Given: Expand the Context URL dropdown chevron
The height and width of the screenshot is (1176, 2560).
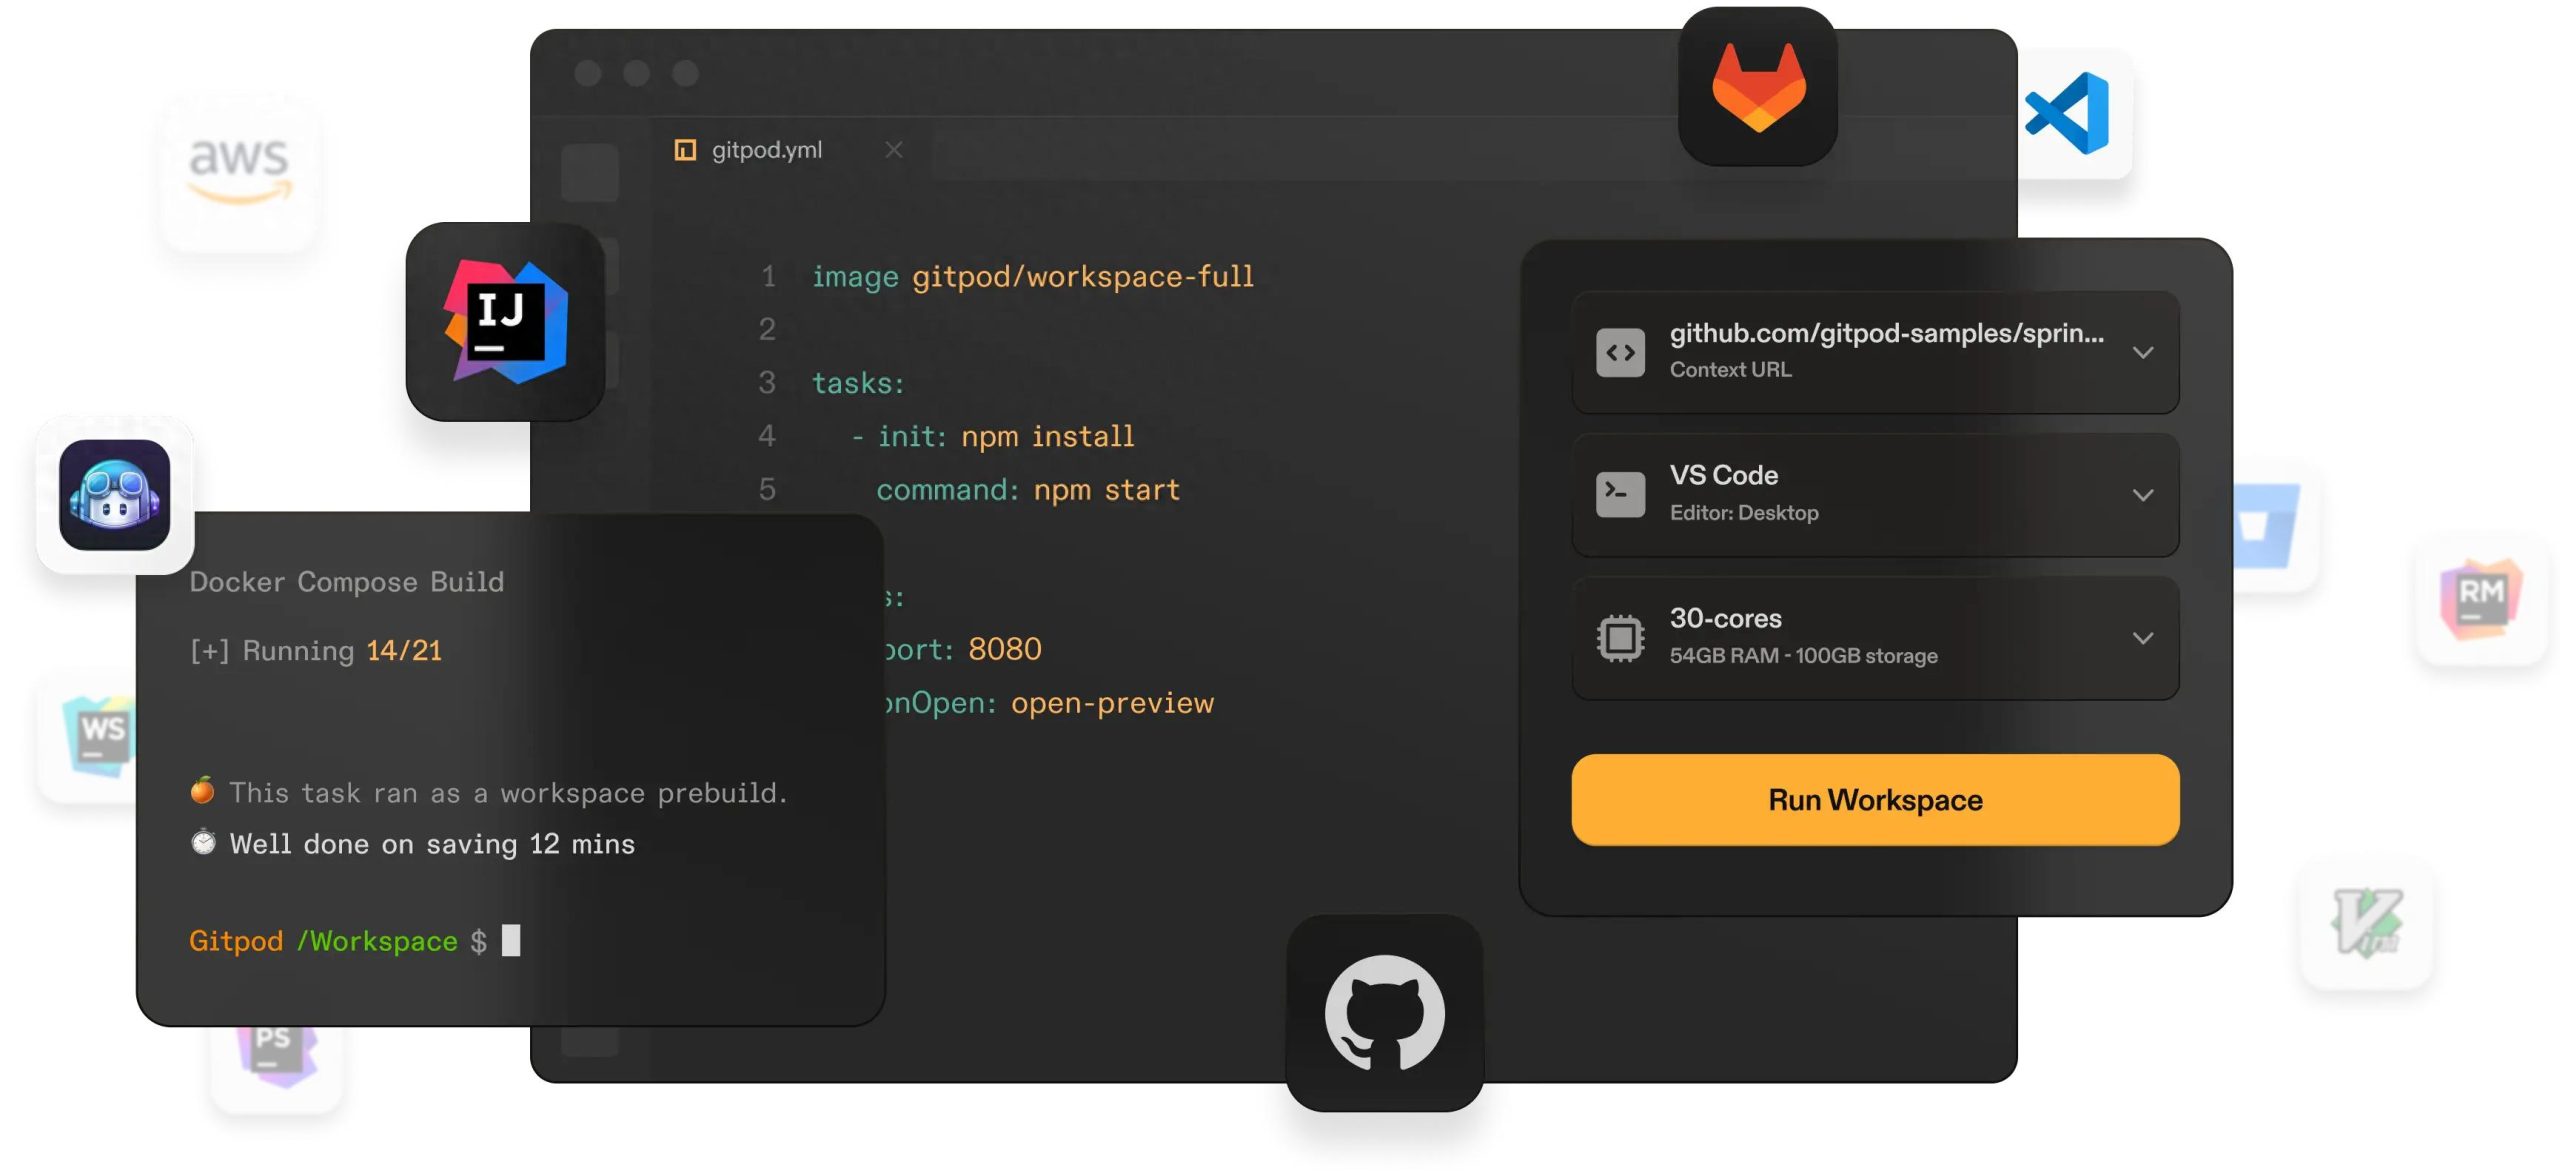Looking at the screenshot, I should (x=2142, y=352).
